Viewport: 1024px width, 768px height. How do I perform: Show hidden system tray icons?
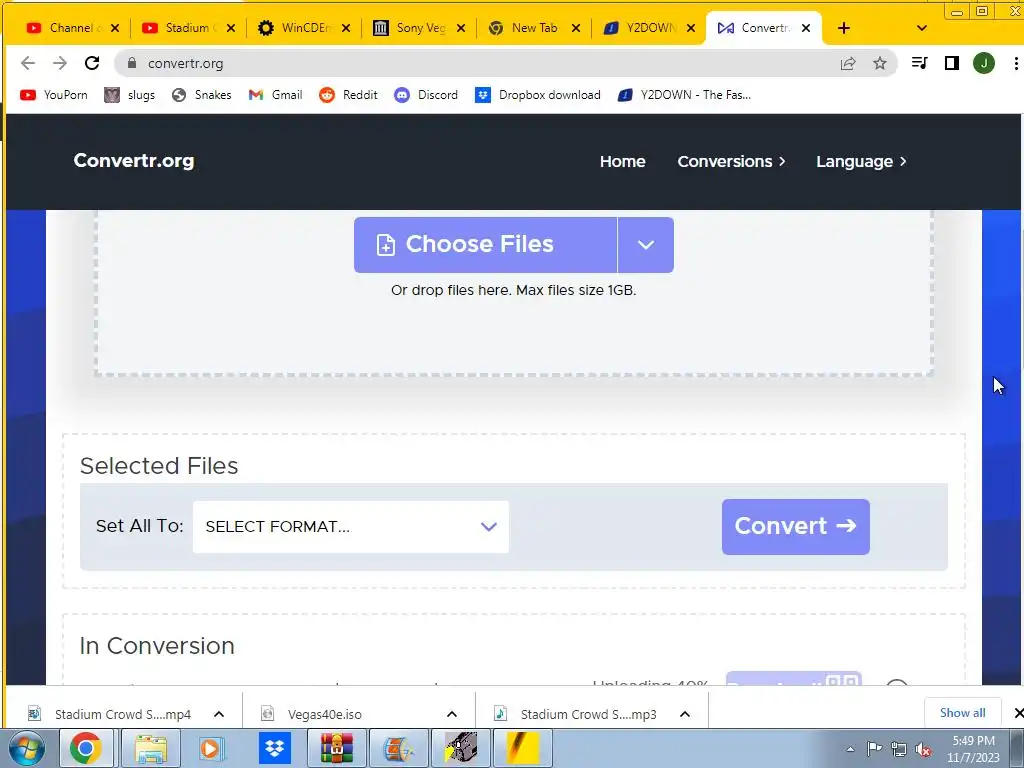coord(850,749)
